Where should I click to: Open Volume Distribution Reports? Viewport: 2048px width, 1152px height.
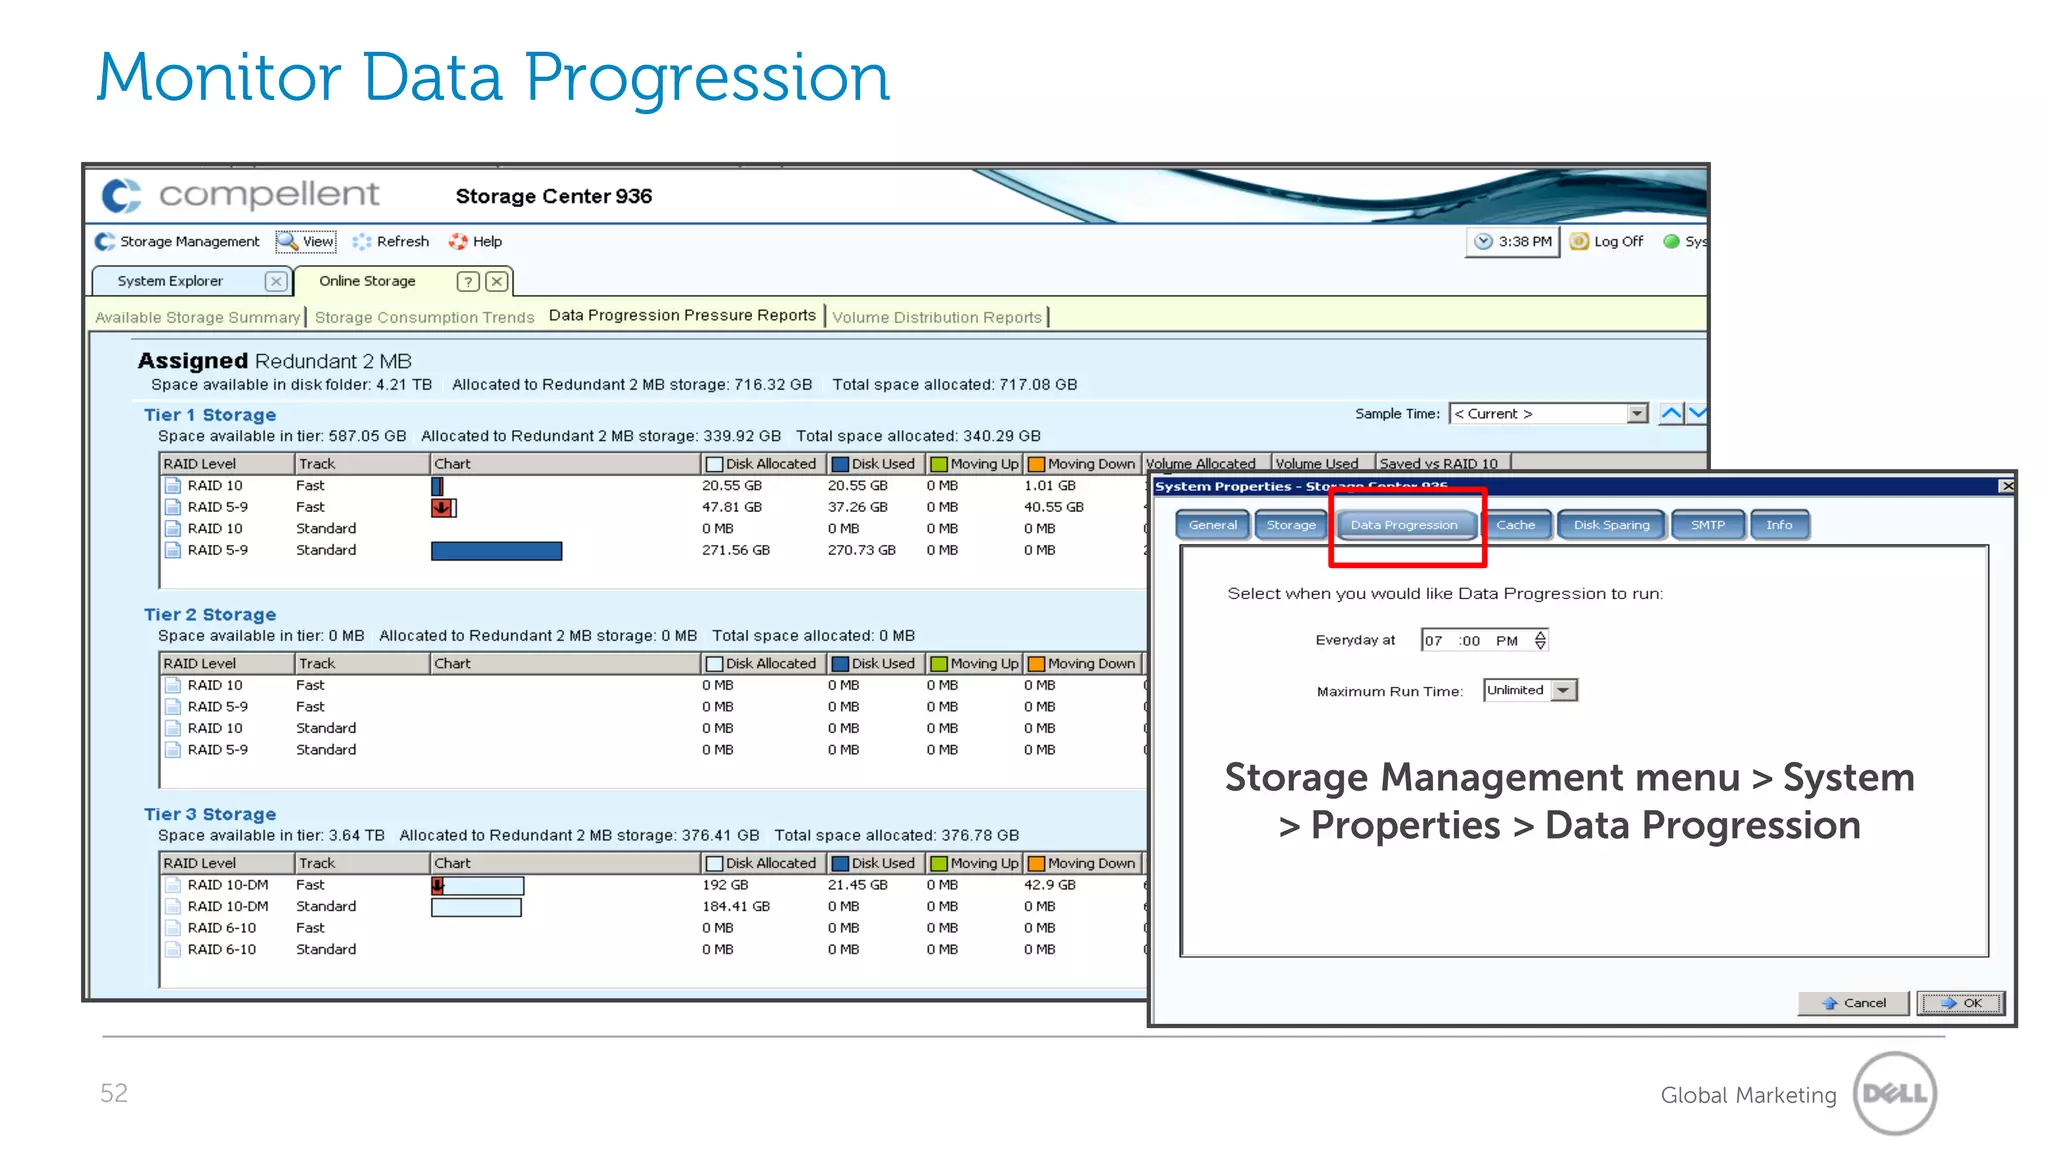[937, 317]
